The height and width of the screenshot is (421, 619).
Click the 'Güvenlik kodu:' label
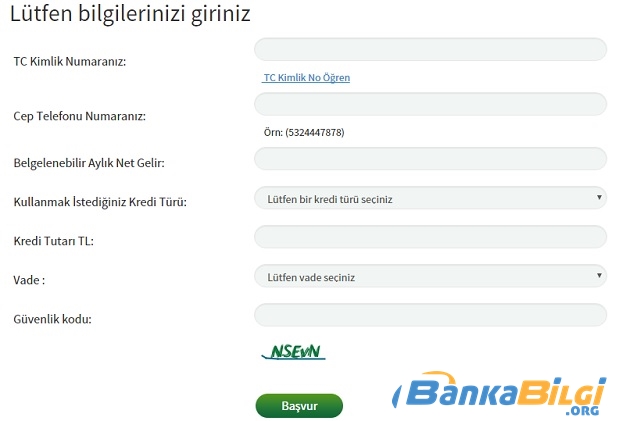(53, 319)
